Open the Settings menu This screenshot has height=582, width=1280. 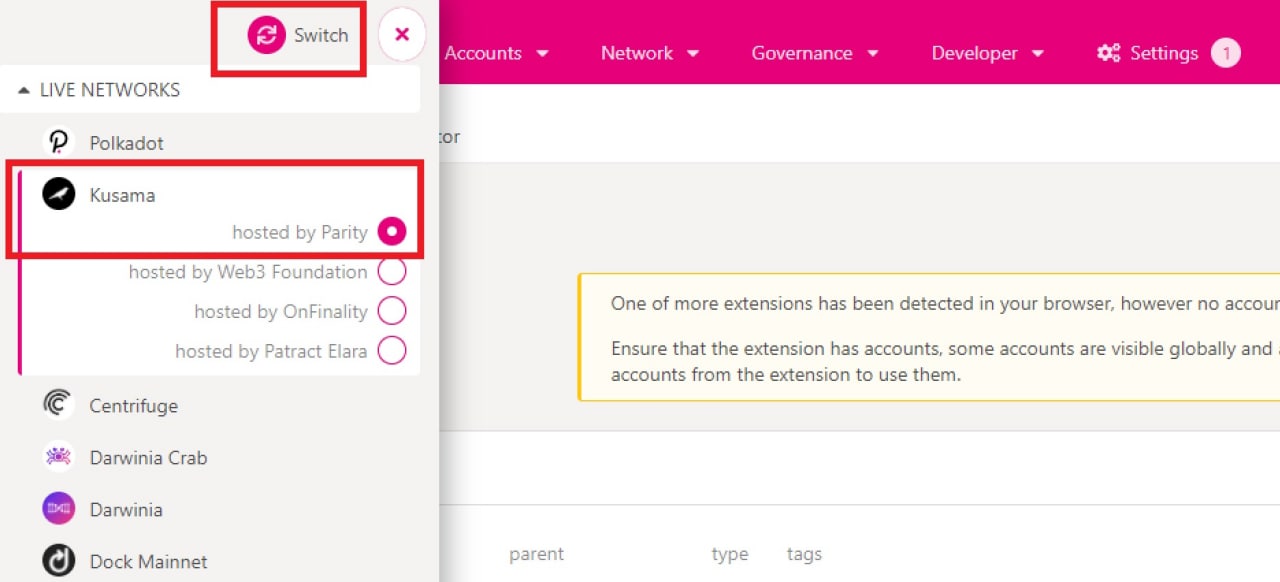coord(1168,53)
